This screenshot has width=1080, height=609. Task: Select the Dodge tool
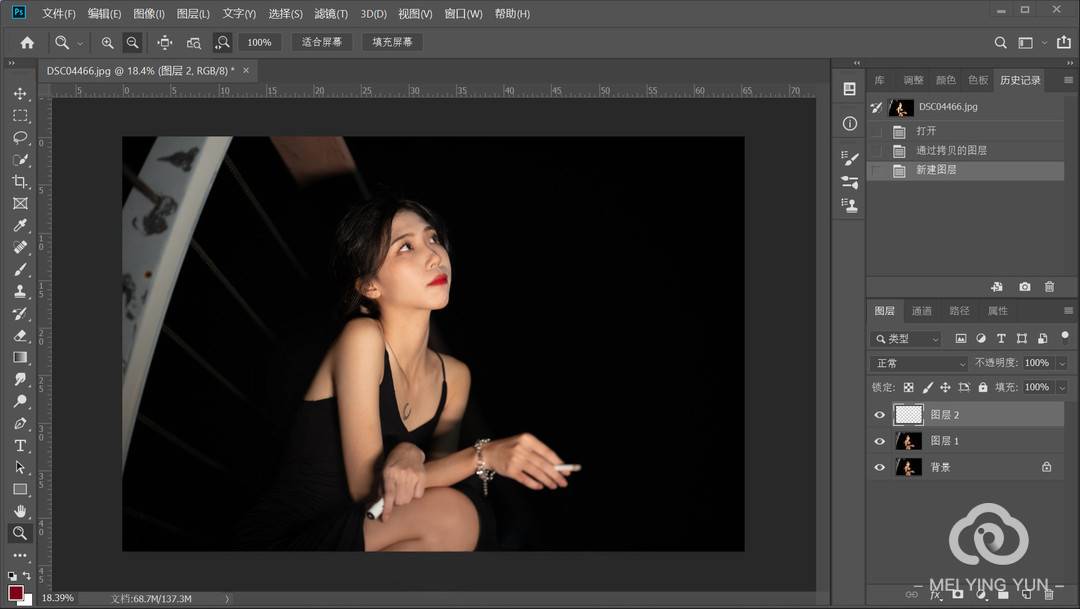(20, 401)
